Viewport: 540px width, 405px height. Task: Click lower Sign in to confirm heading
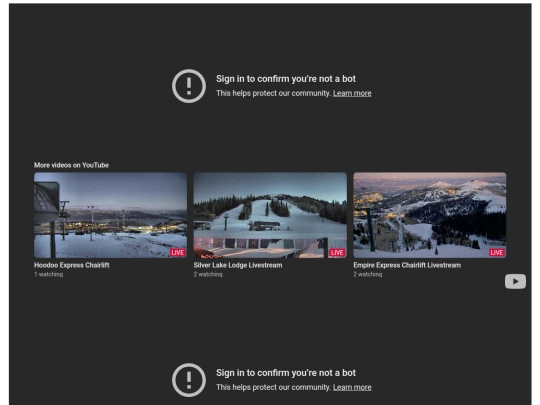pos(286,373)
